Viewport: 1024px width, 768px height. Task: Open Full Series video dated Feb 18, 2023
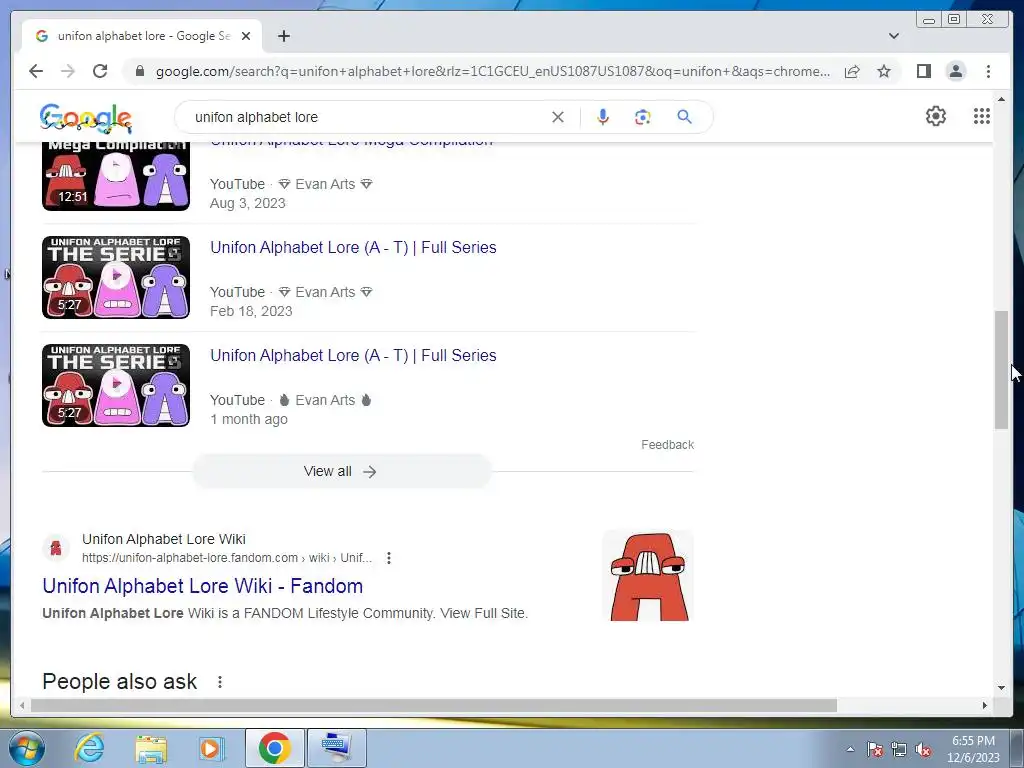[x=353, y=248]
